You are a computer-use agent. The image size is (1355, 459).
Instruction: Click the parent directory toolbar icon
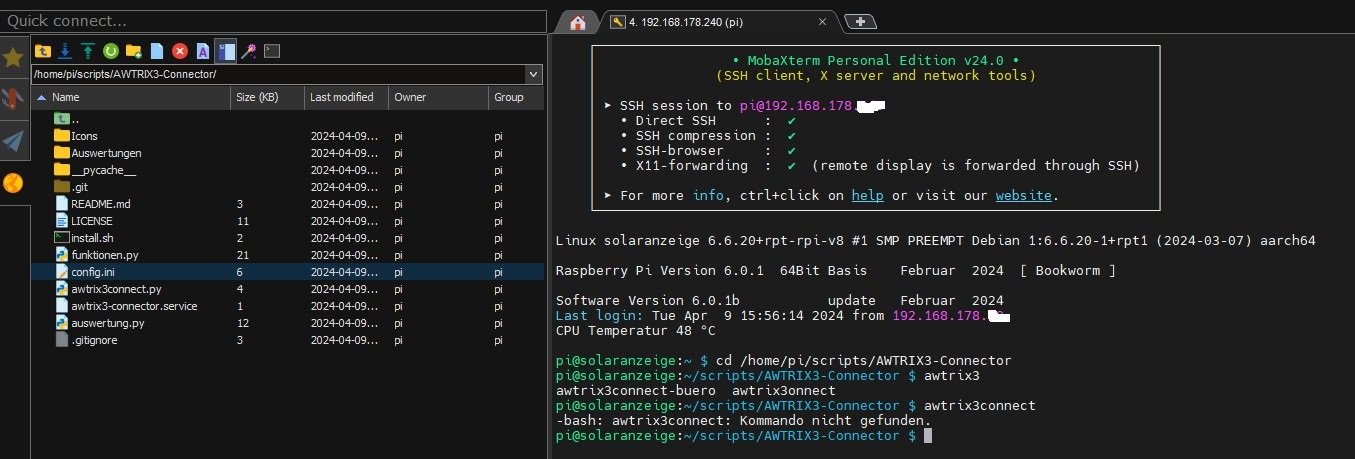[x=42, y=50]
